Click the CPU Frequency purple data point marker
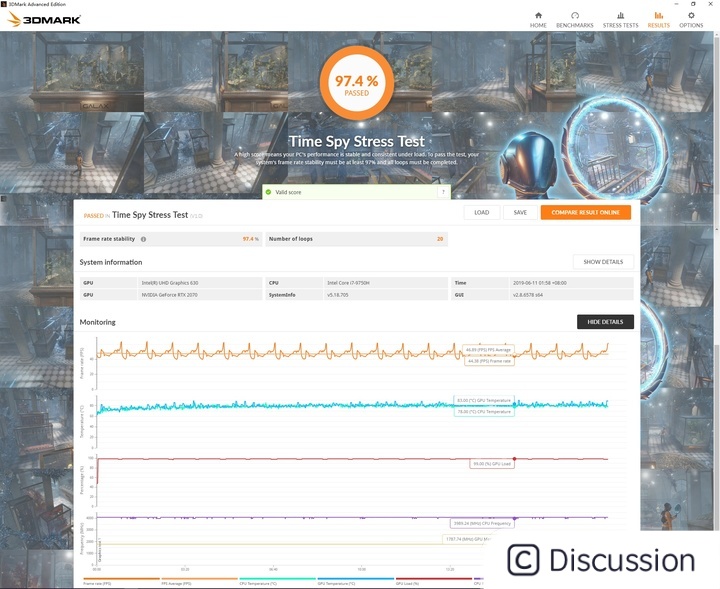 coord(514,518)
